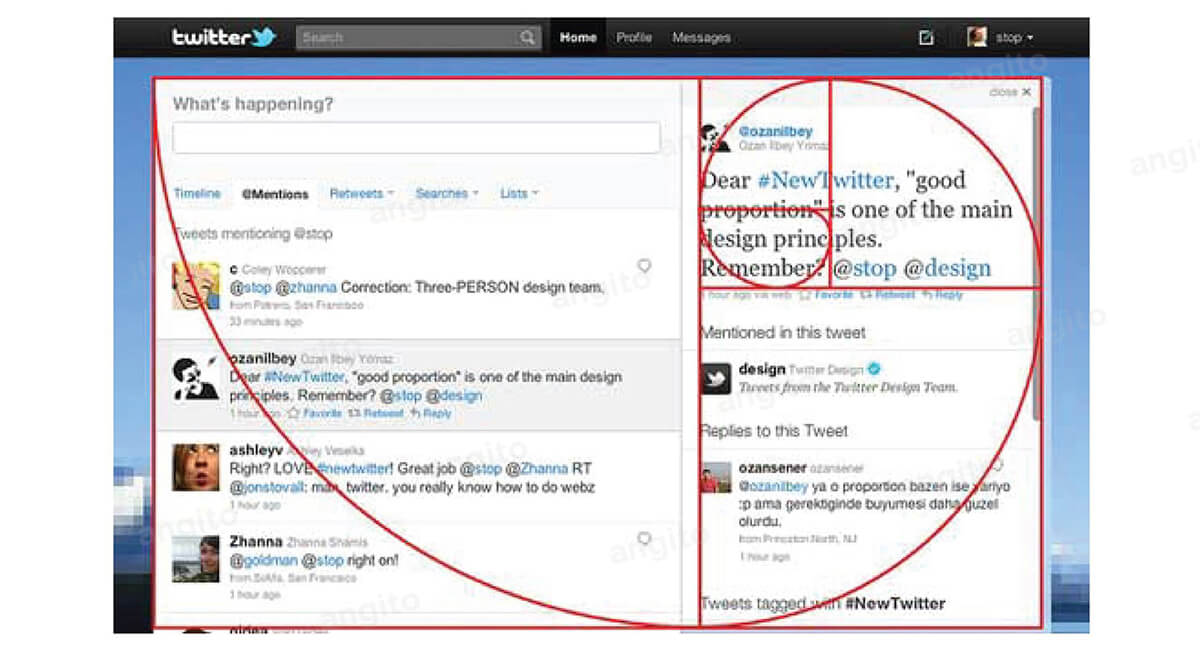
Task: Reply to the tweet in the details pane
Action: 942,295
